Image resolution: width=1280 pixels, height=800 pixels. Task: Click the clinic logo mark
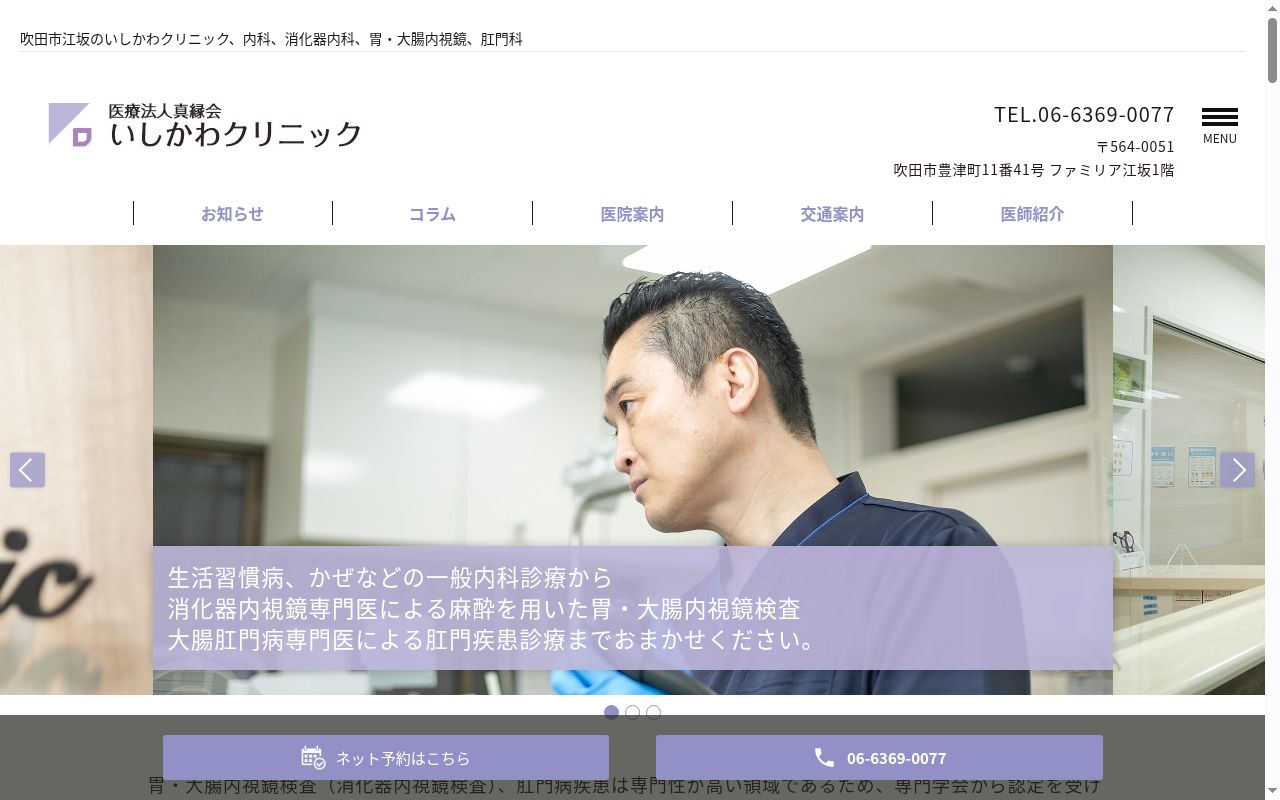tap(70, 125)
